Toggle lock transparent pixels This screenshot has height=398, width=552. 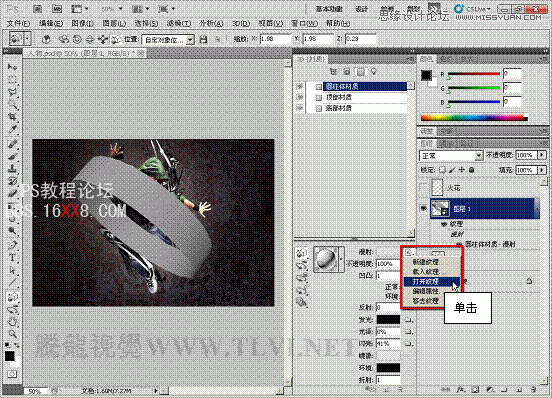click(443, 170)
